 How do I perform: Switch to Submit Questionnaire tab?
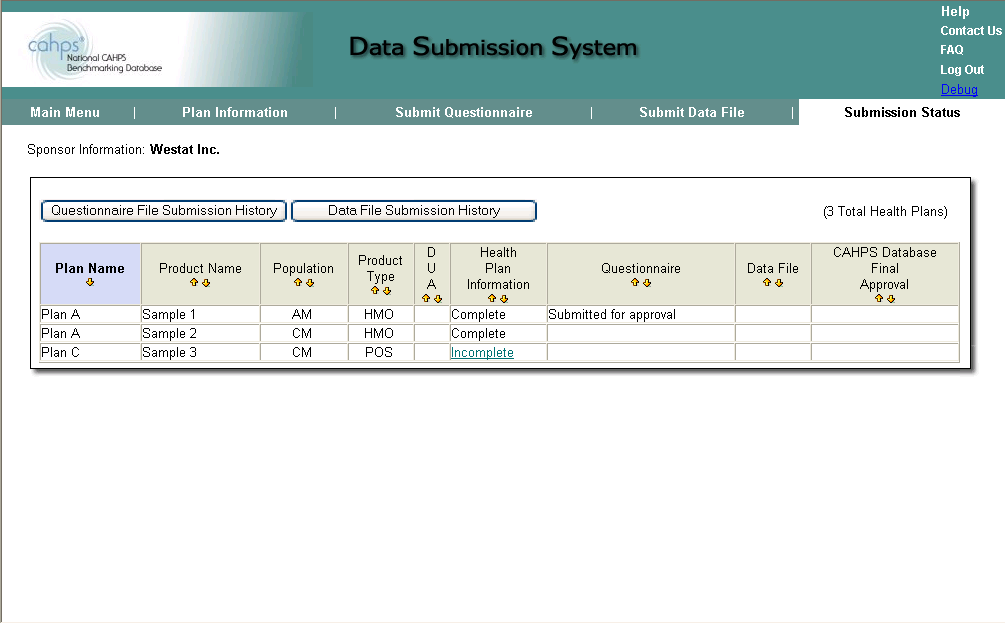coord(464,113)
